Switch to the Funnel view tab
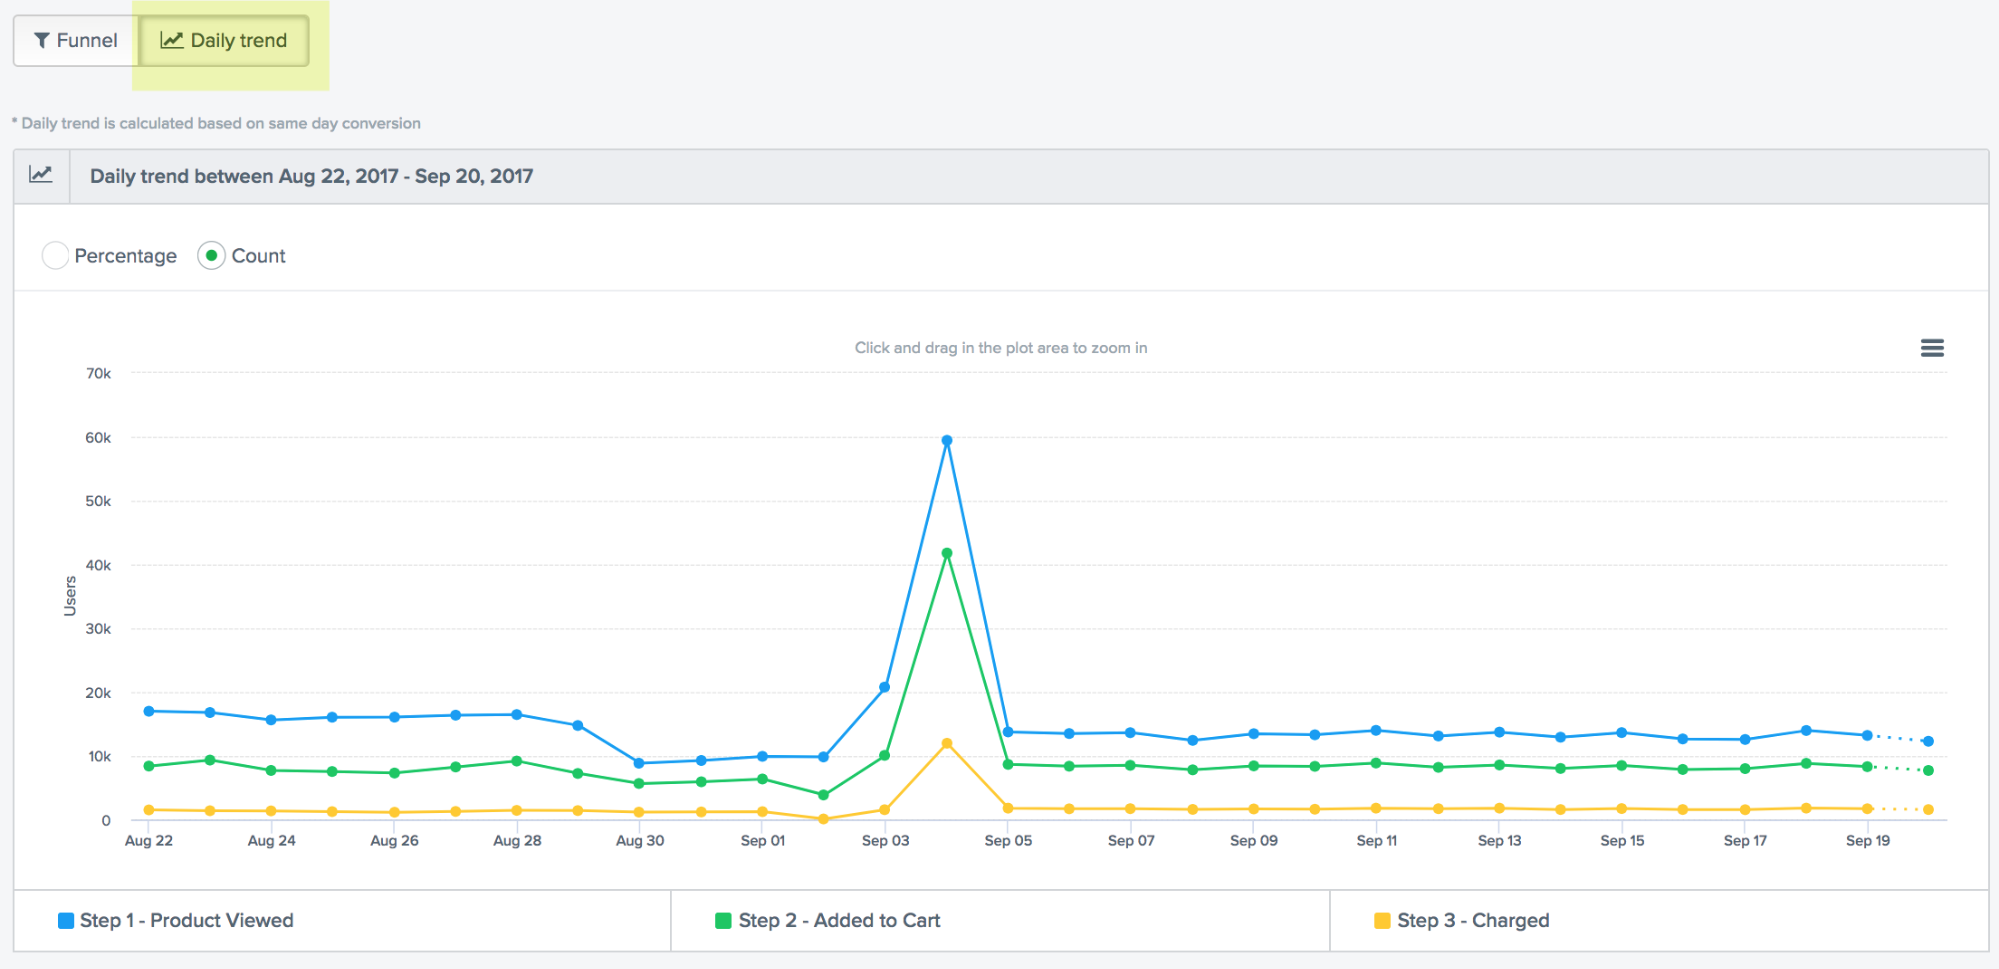 (76, 40)
